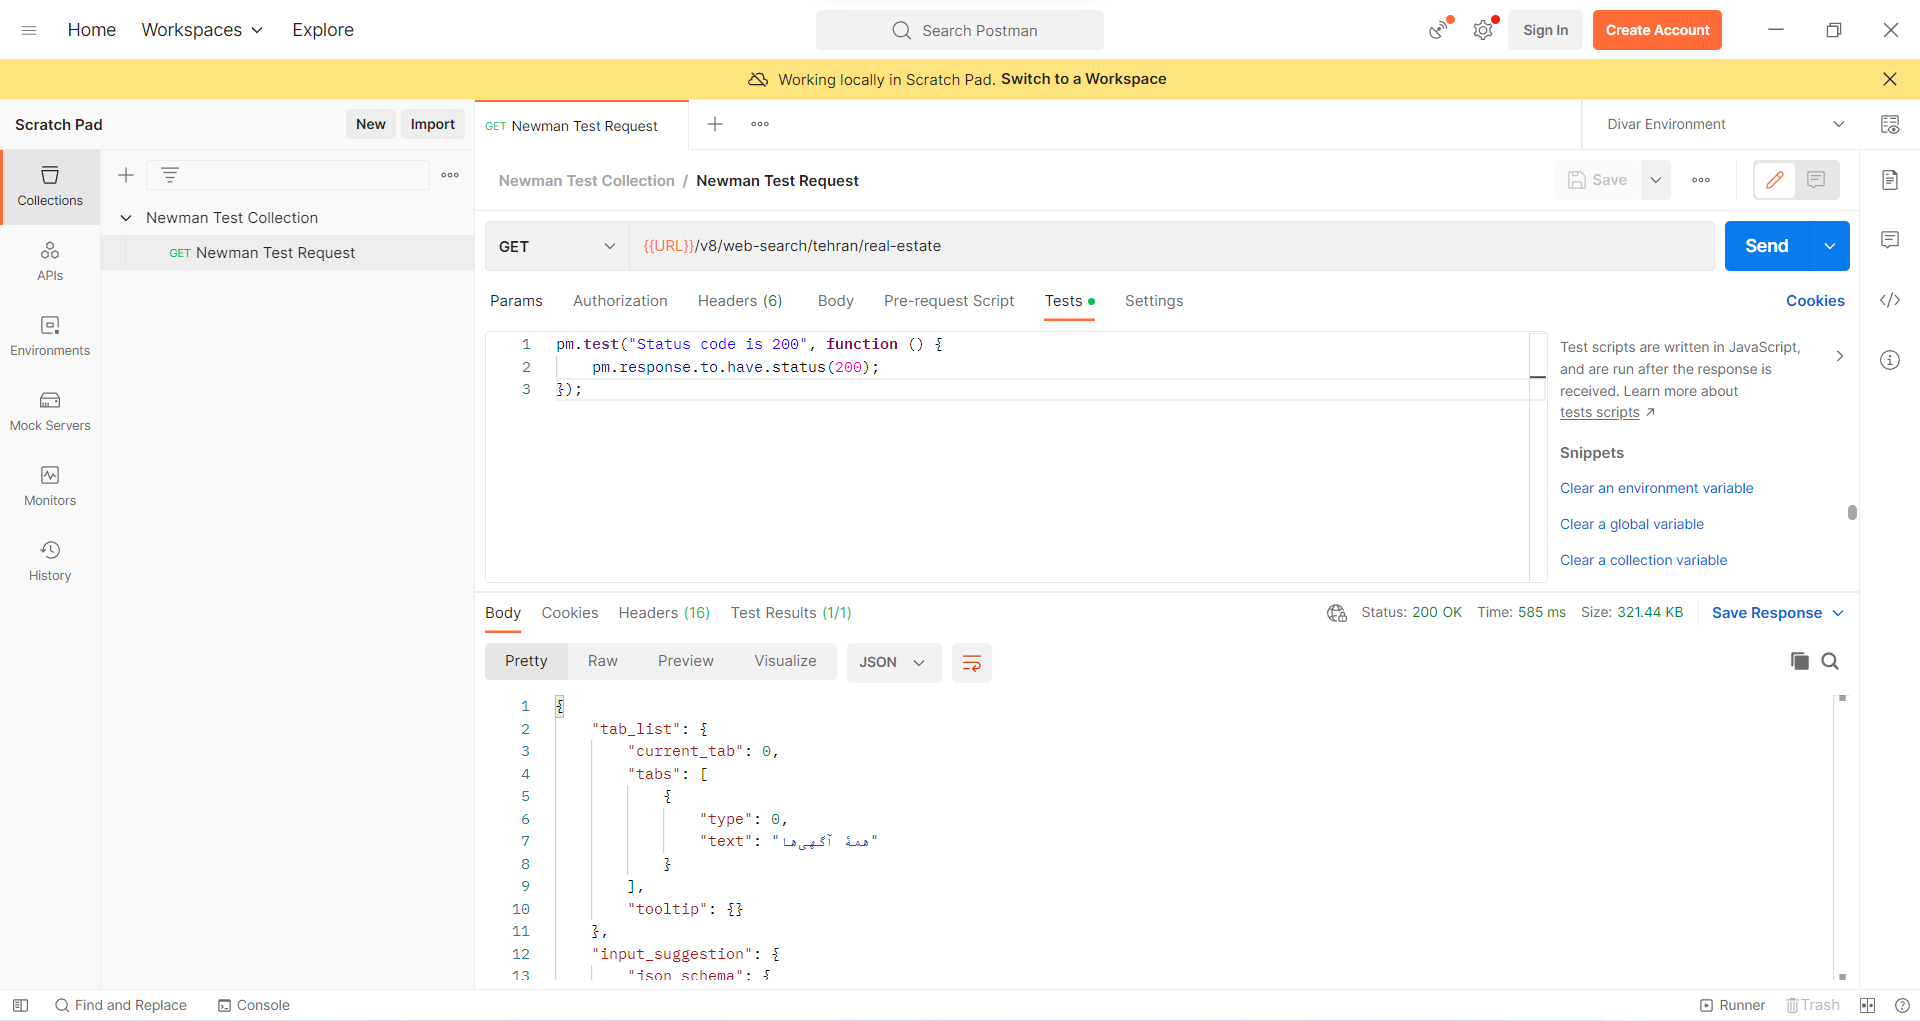This screenshot has height=1021, width=1920.
Task: Open the APIs sidebar panel
Action: (50, 261)
